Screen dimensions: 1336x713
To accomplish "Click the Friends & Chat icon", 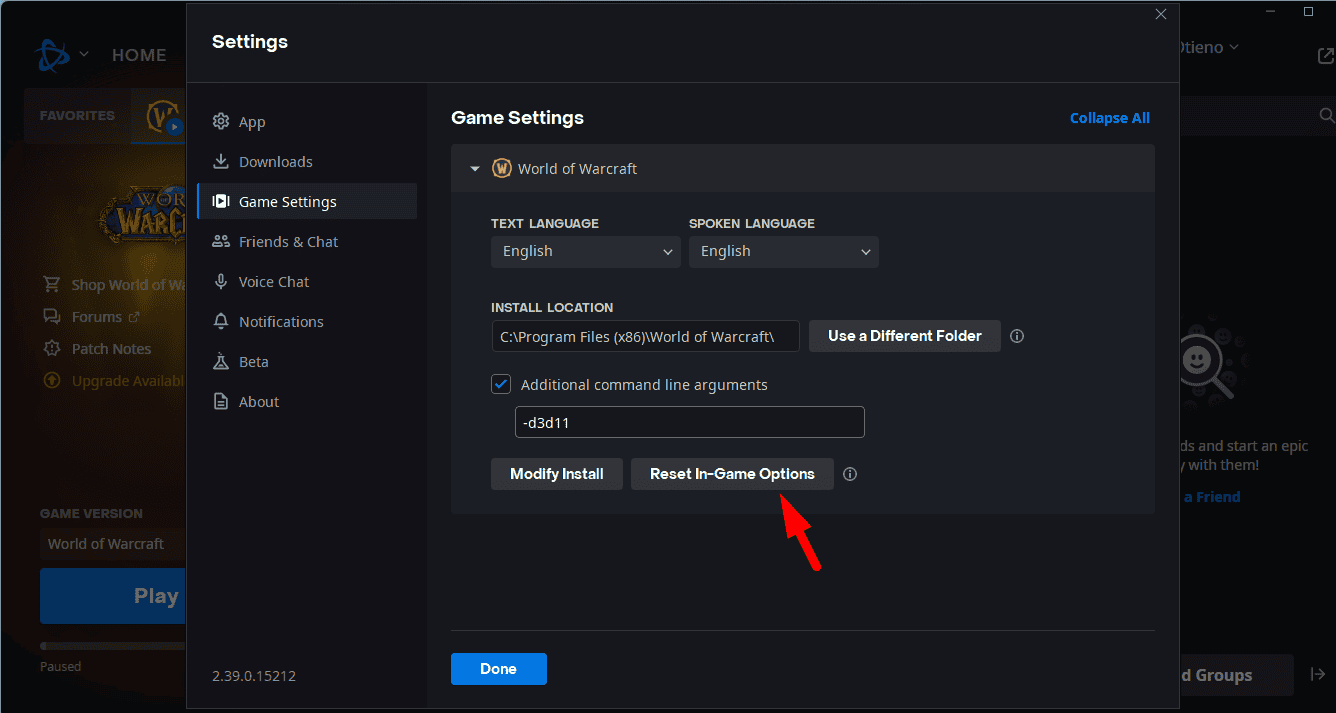I will click(221, 241).
